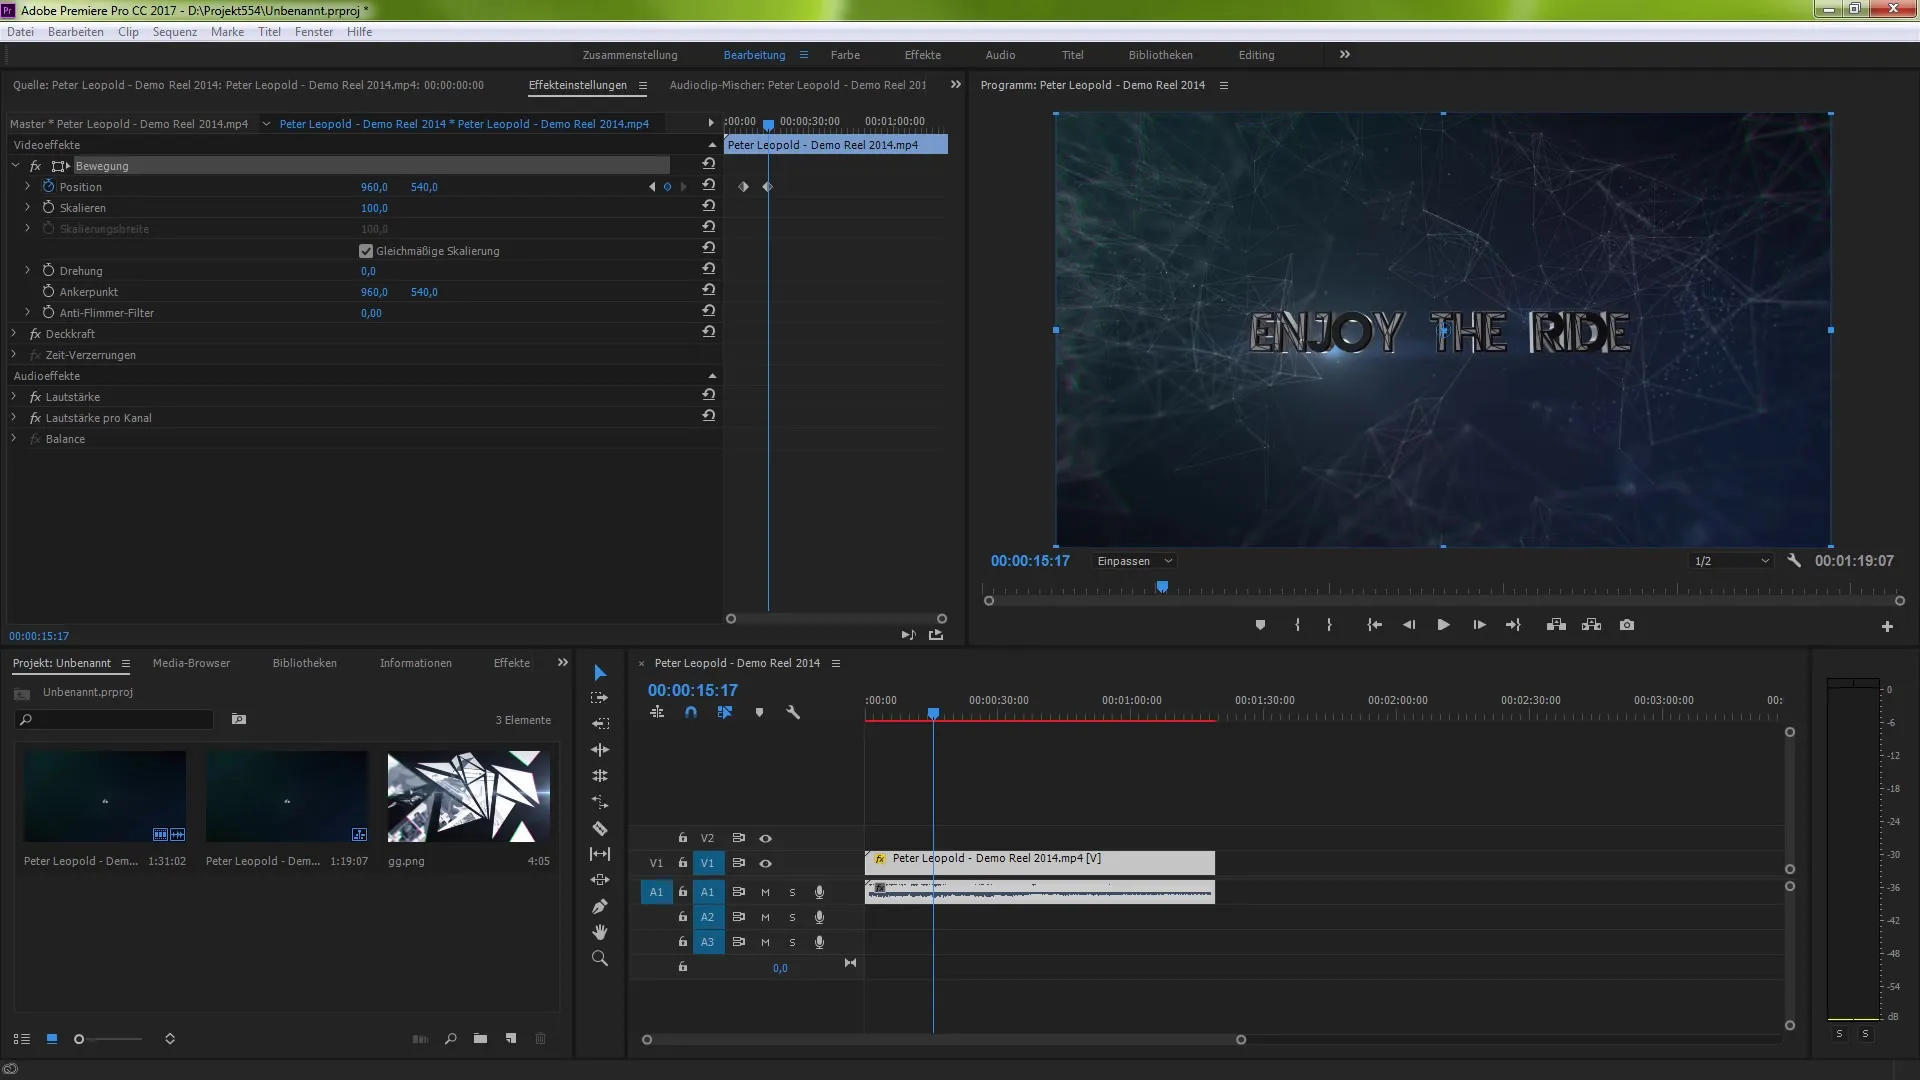Select the Track Select Forward tool

pyautogui.click(x=600, y=698)
